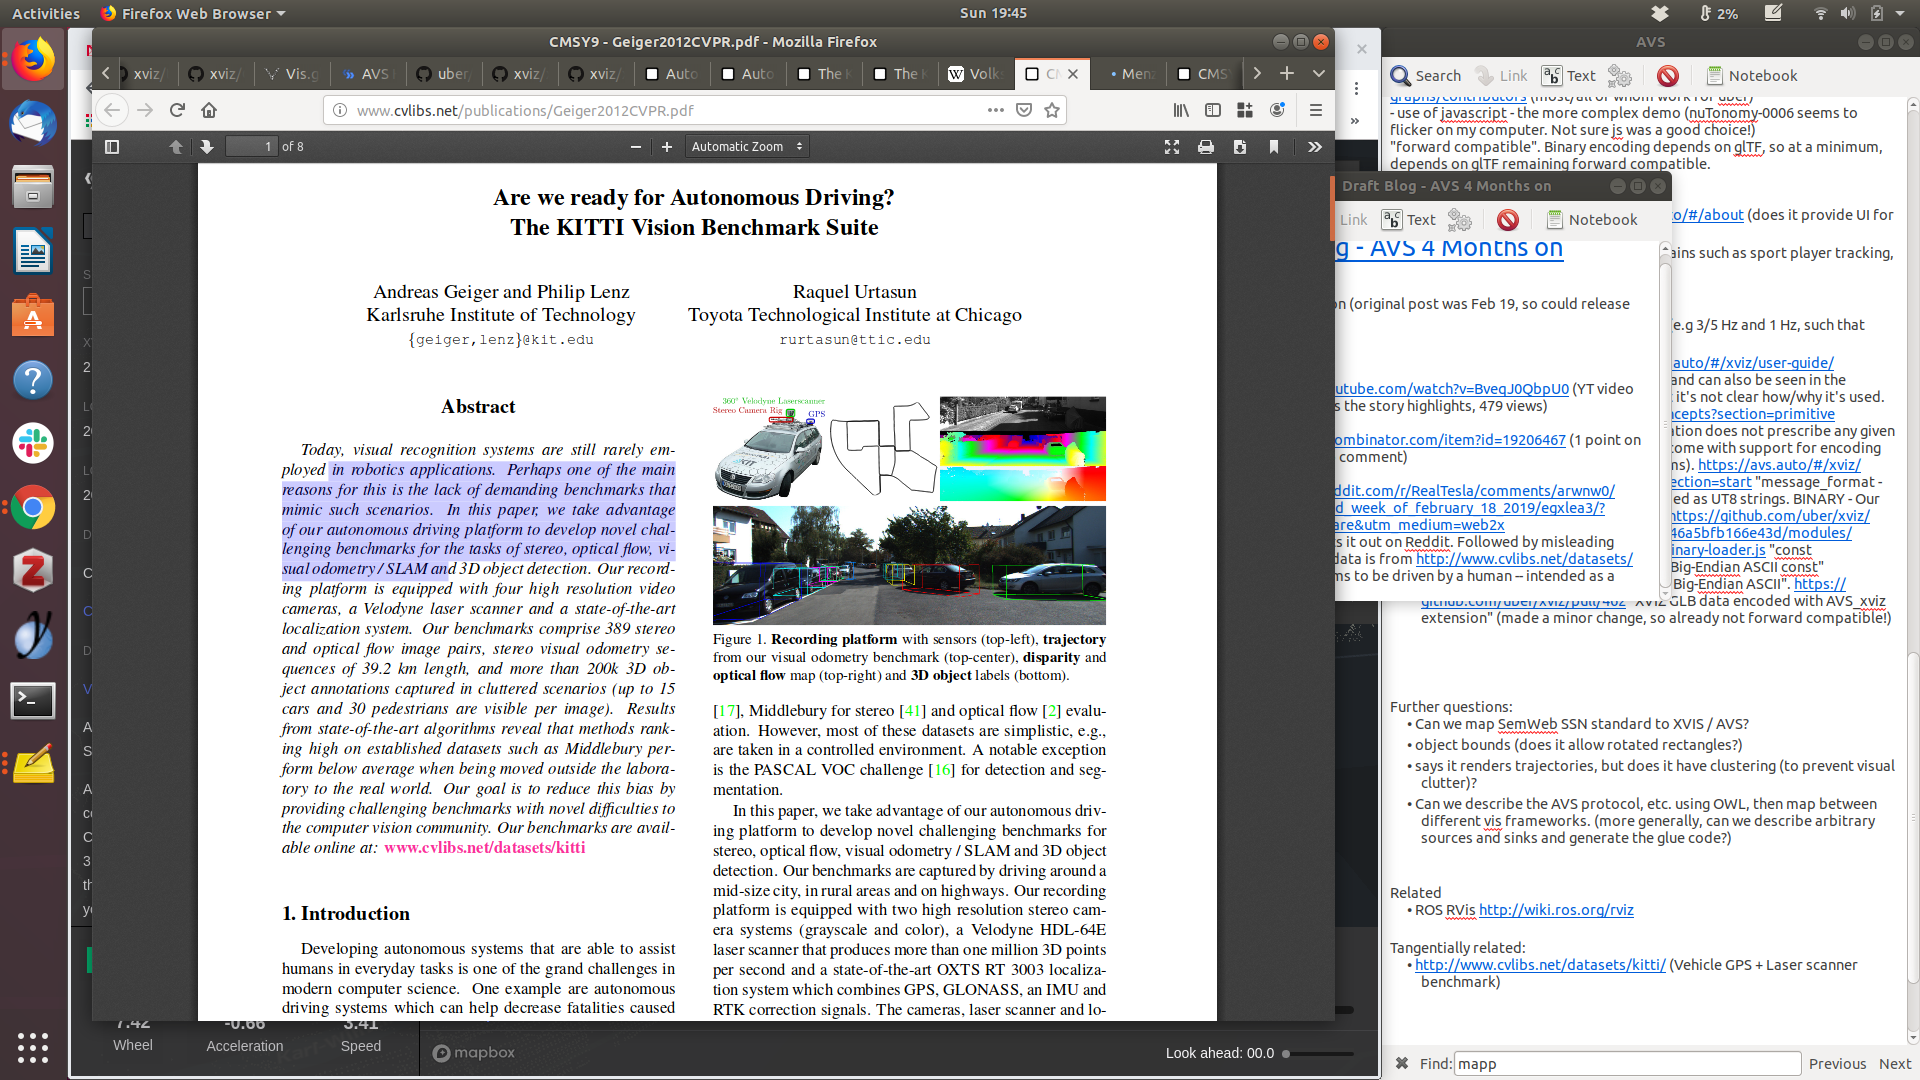This screenshot has width=1920, height=1080.
Task: Click the PDF zoom out button
Action: pos(636,147)
